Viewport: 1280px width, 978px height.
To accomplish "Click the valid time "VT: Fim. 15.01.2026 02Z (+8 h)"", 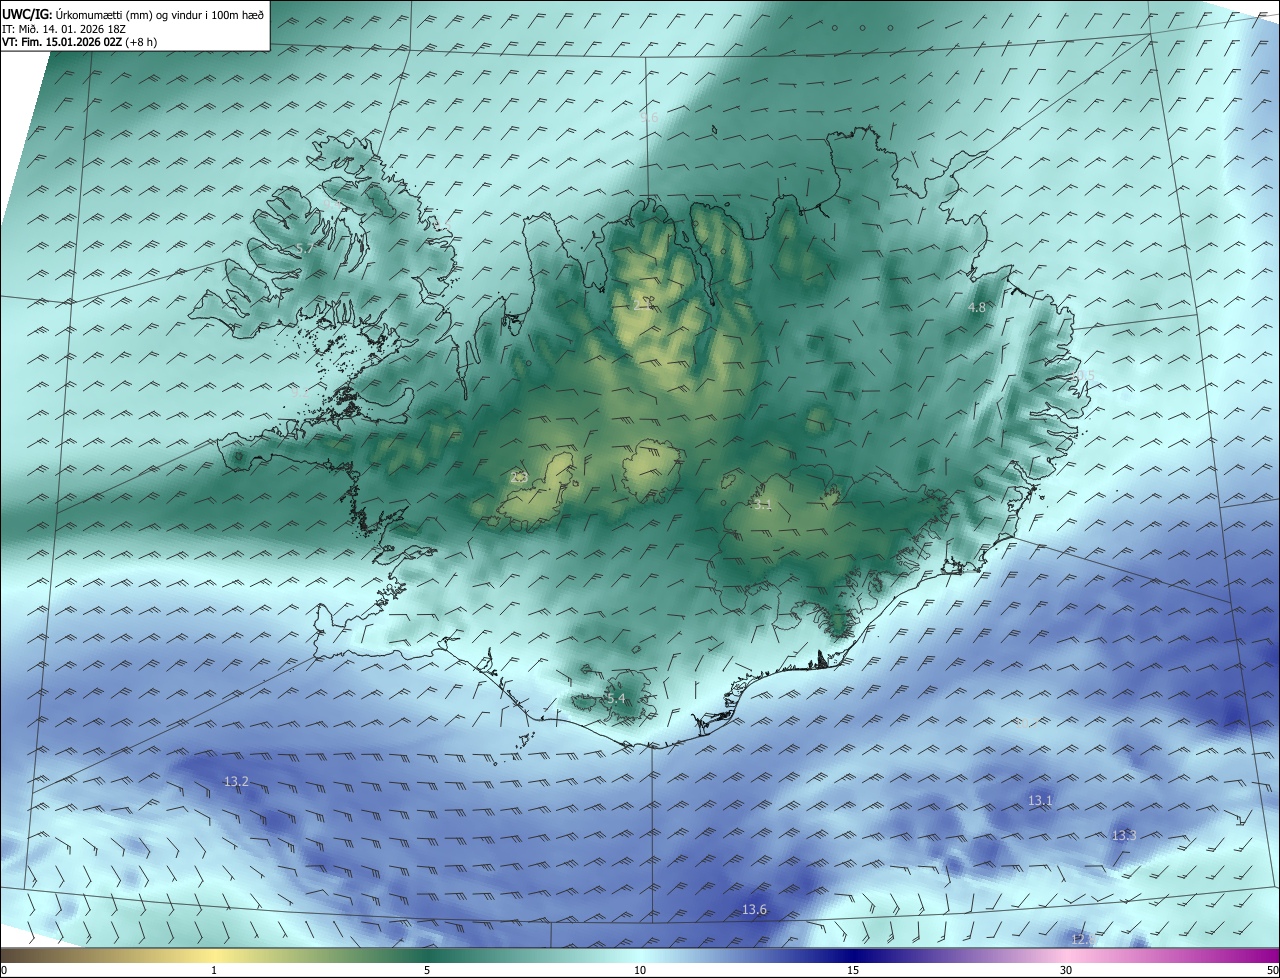I will (x=80, y=42).
